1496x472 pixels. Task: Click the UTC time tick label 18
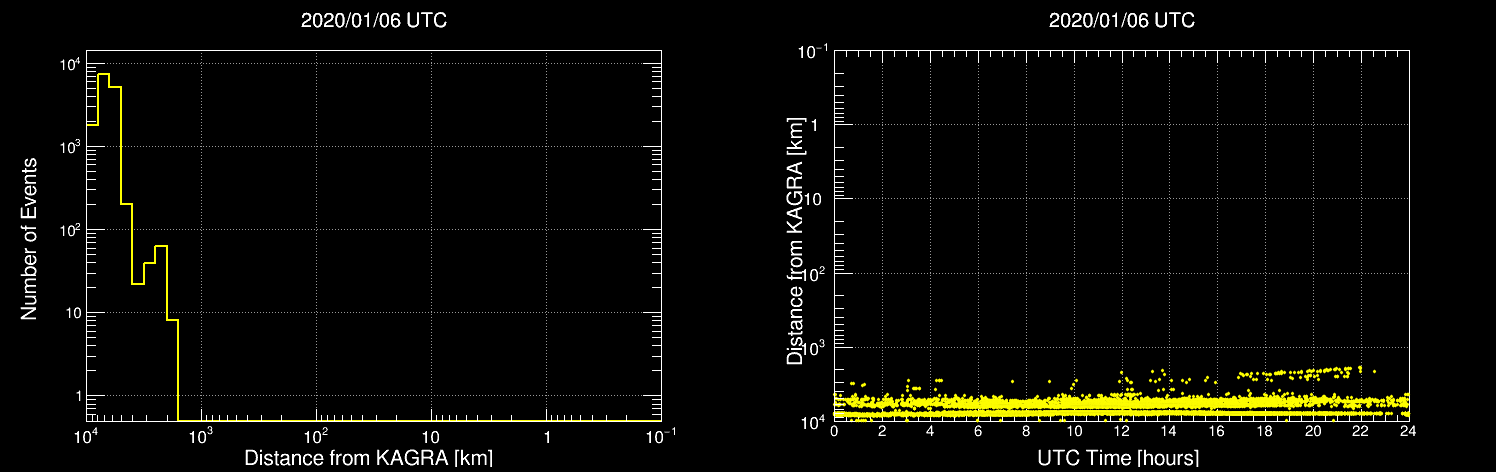point(1265,430)
